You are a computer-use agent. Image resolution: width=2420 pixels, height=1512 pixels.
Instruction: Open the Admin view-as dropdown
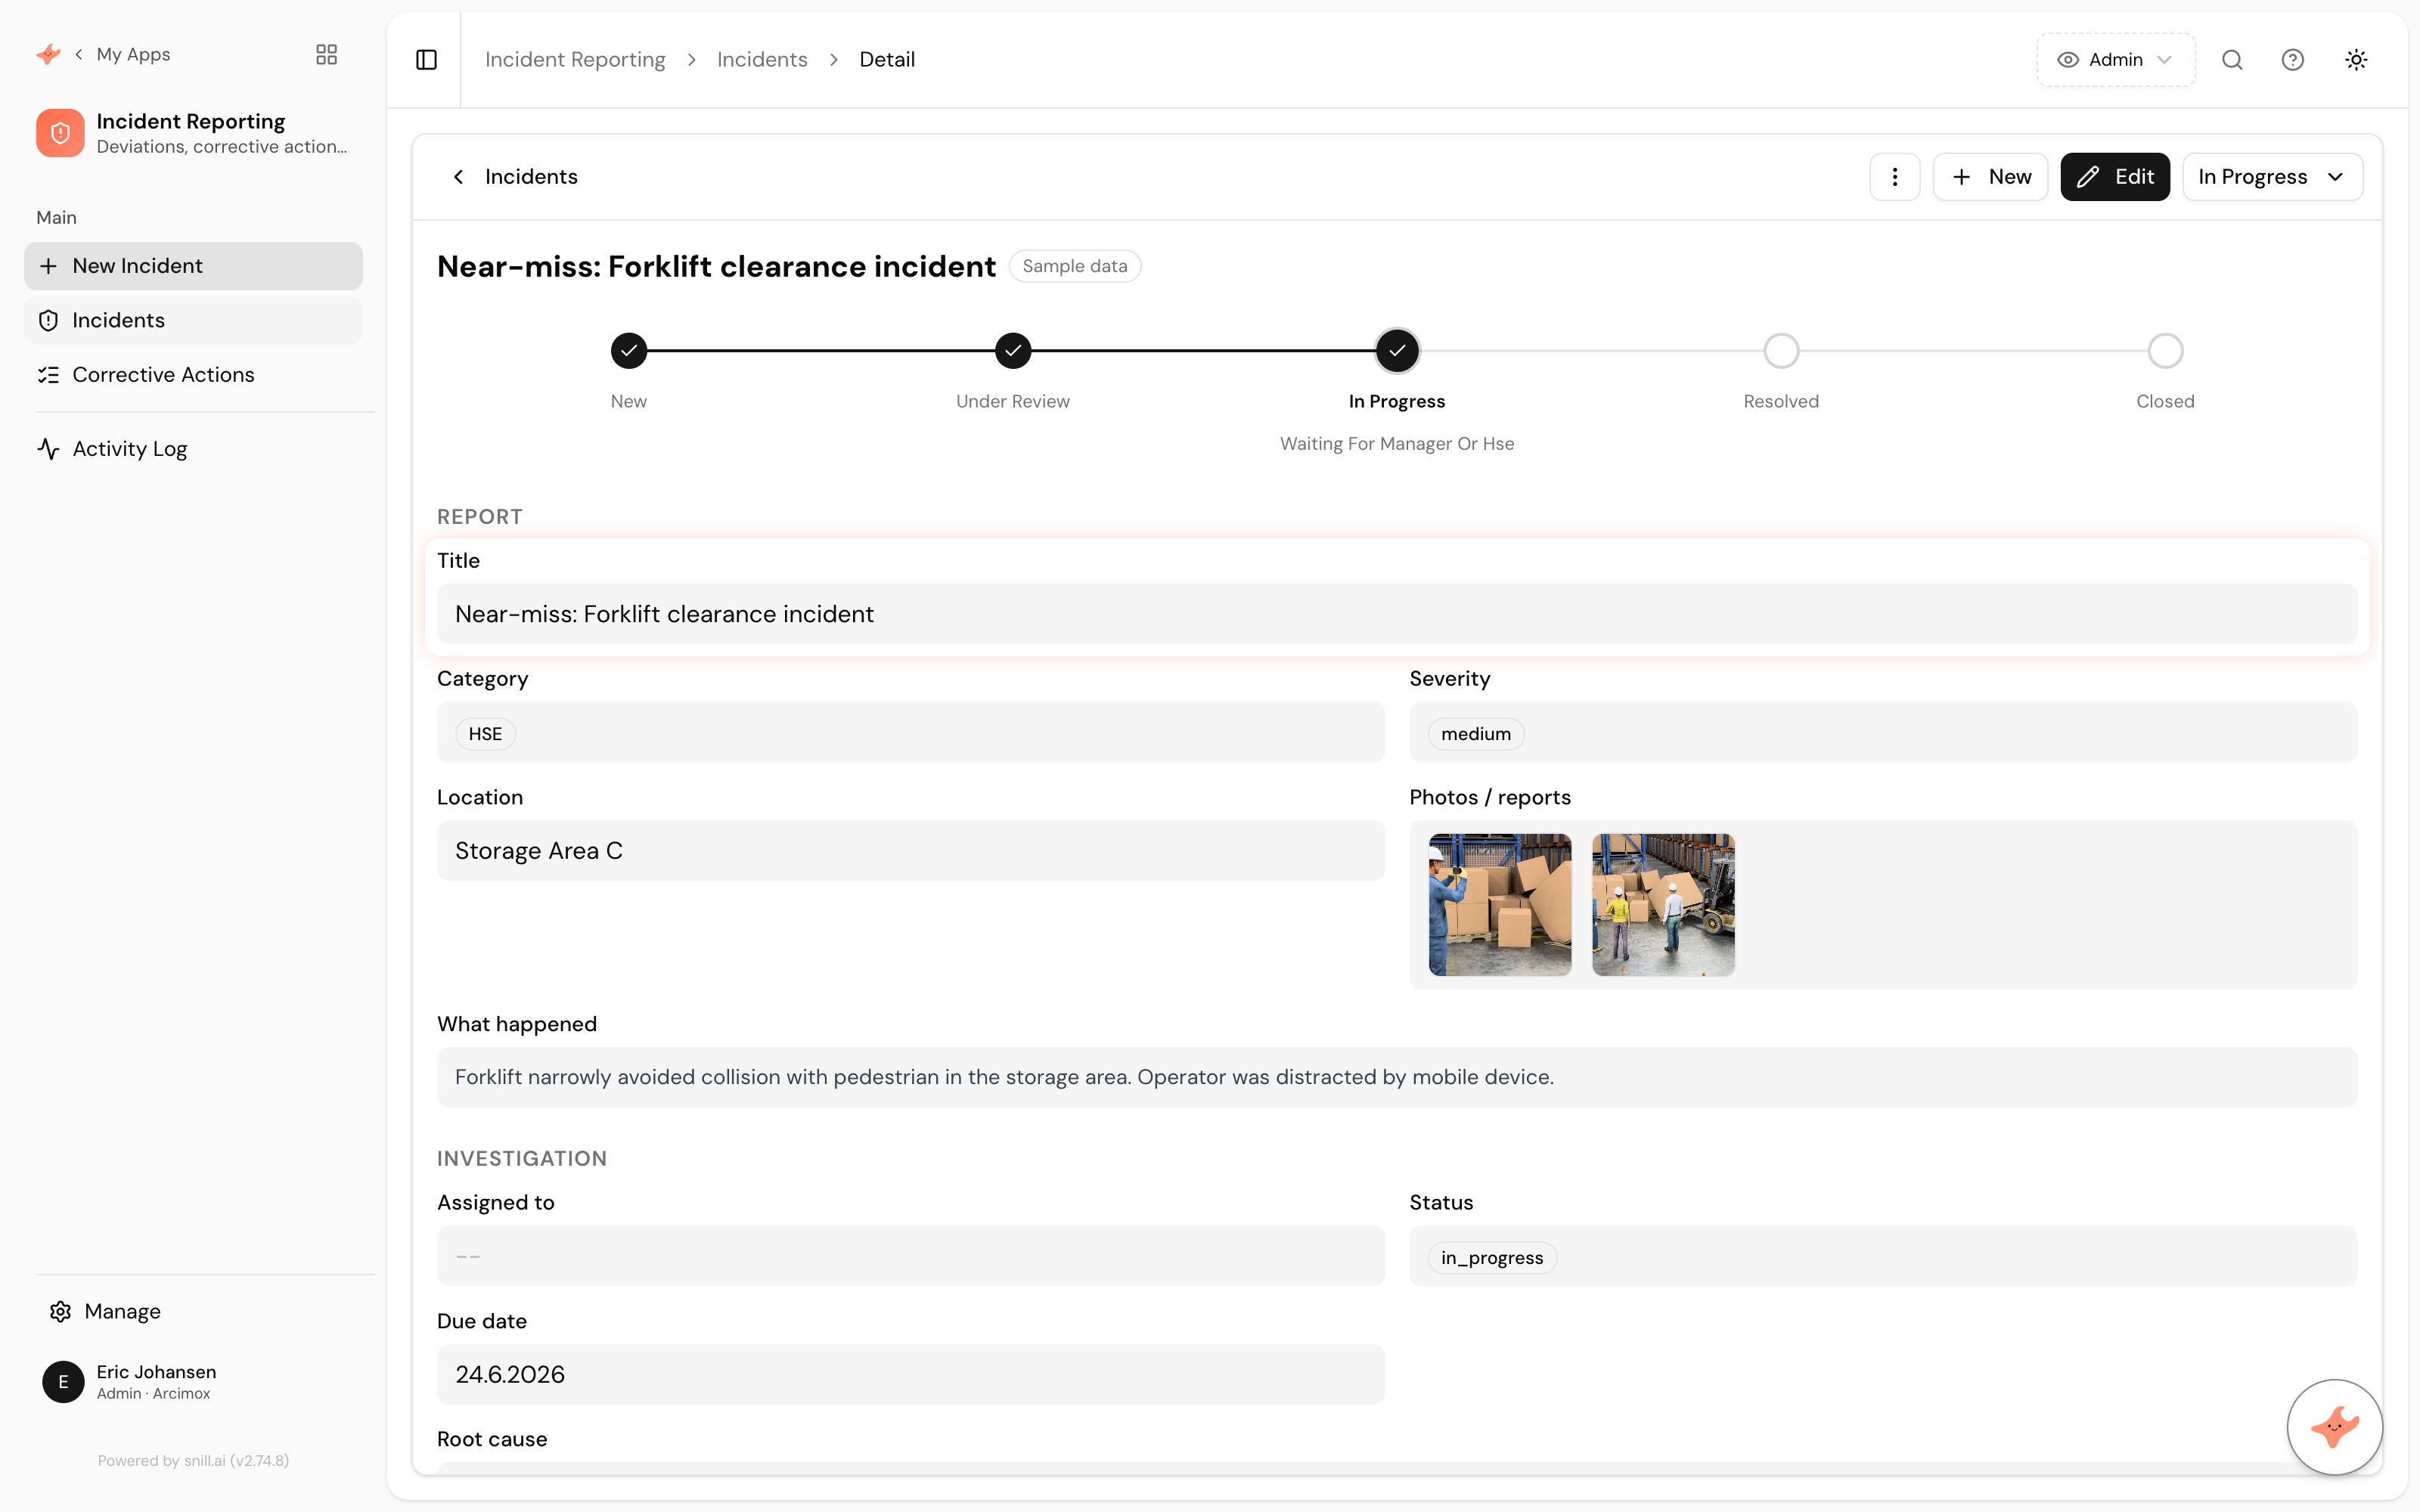2115,60
